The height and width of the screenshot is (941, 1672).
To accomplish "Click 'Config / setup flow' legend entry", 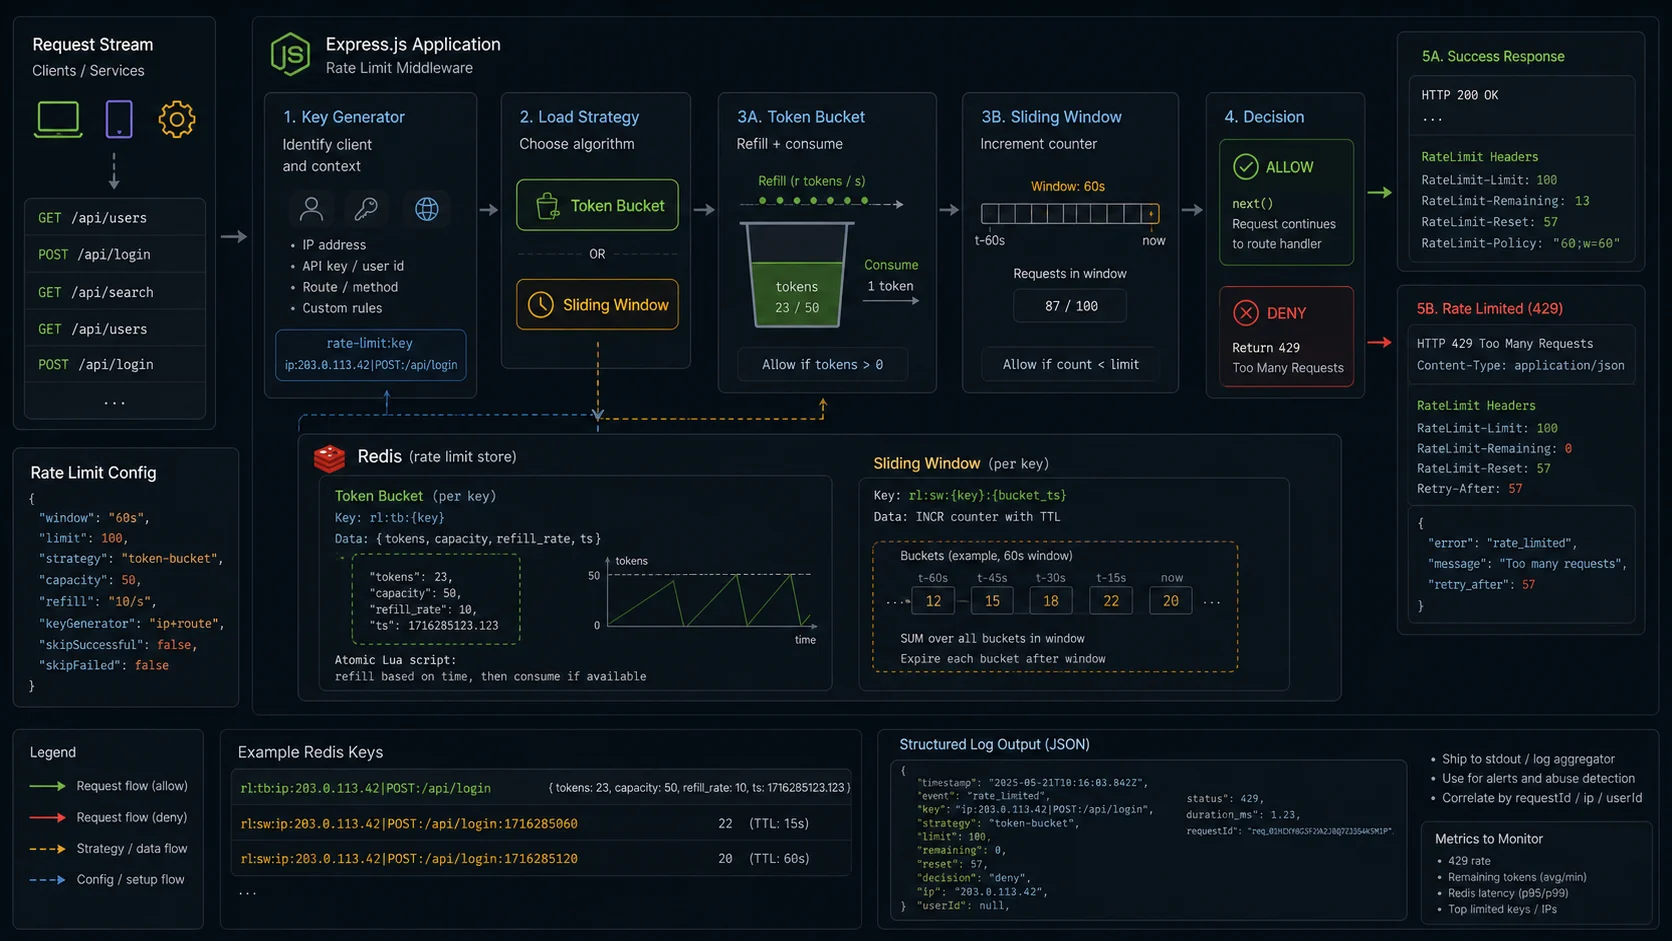I will 107,879.
